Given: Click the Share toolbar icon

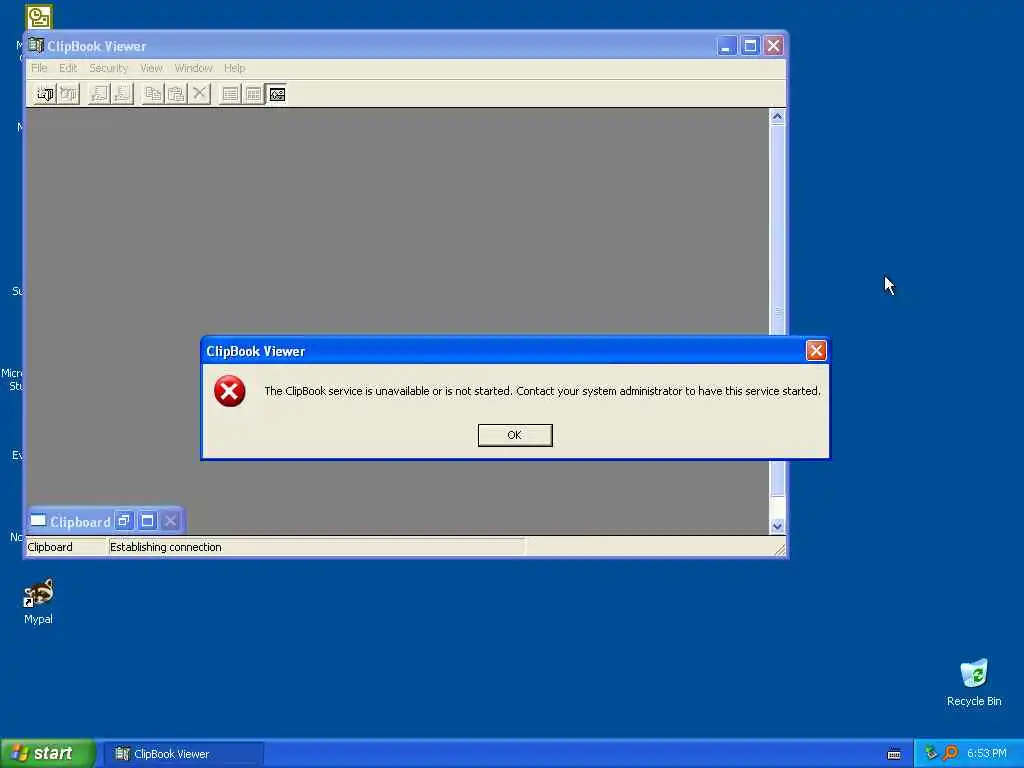Looking at the screenshot, I should click(99, 95).
